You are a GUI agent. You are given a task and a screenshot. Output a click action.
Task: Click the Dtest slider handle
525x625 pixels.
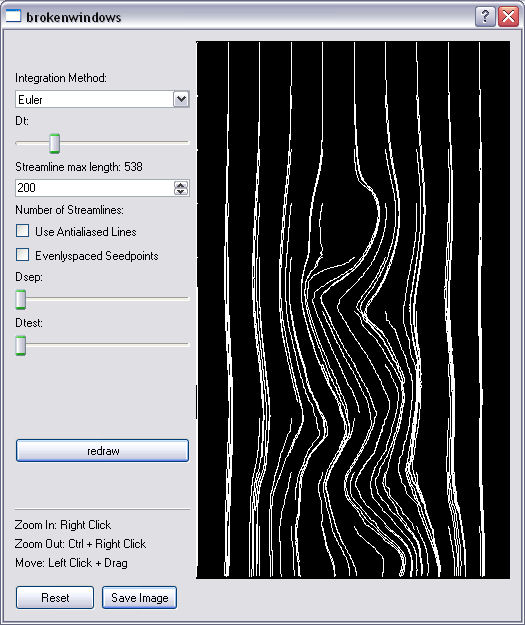[x=21, y=345]
